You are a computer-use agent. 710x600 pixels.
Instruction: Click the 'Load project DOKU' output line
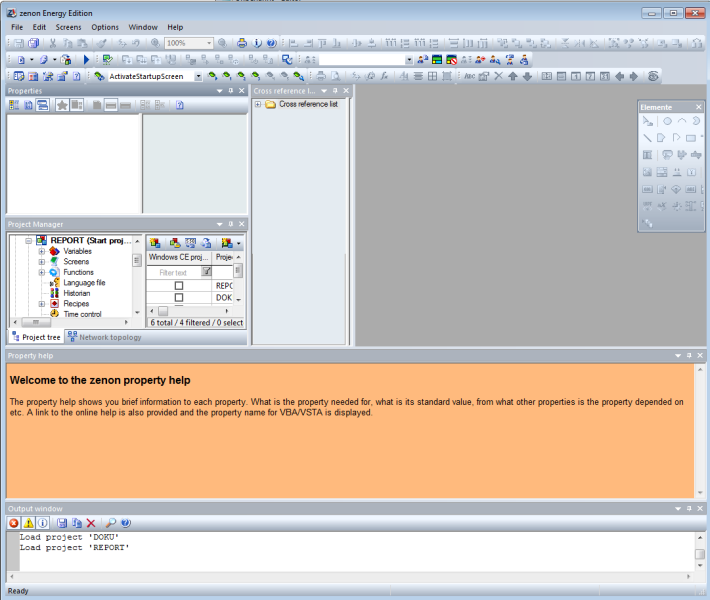[x=69, y=537]
